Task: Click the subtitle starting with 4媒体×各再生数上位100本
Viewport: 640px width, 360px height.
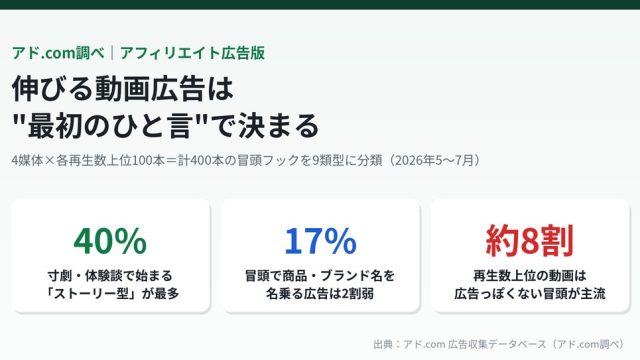Action: coord(247,160)
